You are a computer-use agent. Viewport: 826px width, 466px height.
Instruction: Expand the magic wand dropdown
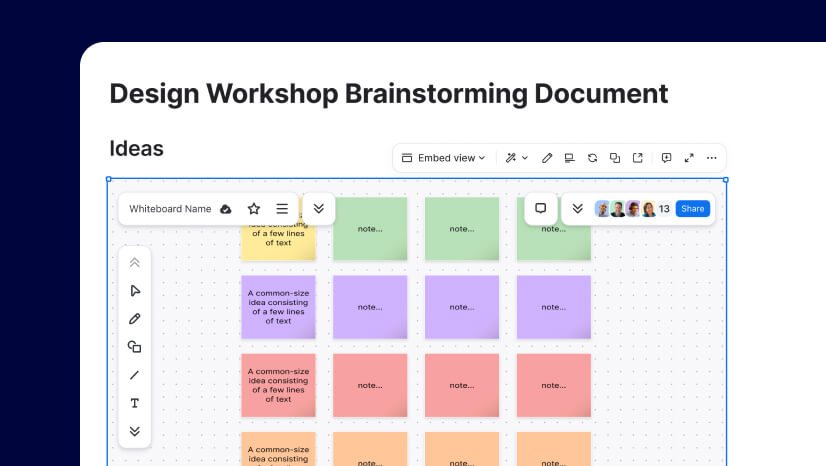[x=517, y=158]
